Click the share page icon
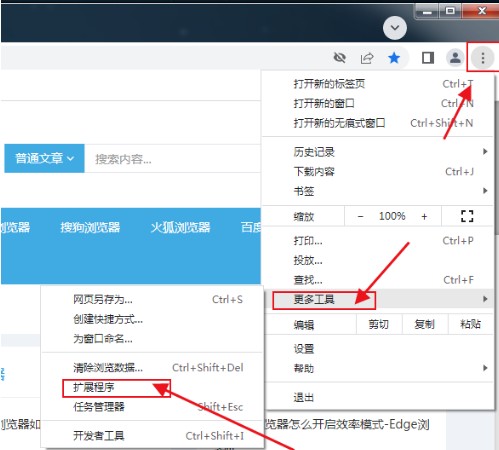Screen dimensions: 499x450 (x=367, y=58)
